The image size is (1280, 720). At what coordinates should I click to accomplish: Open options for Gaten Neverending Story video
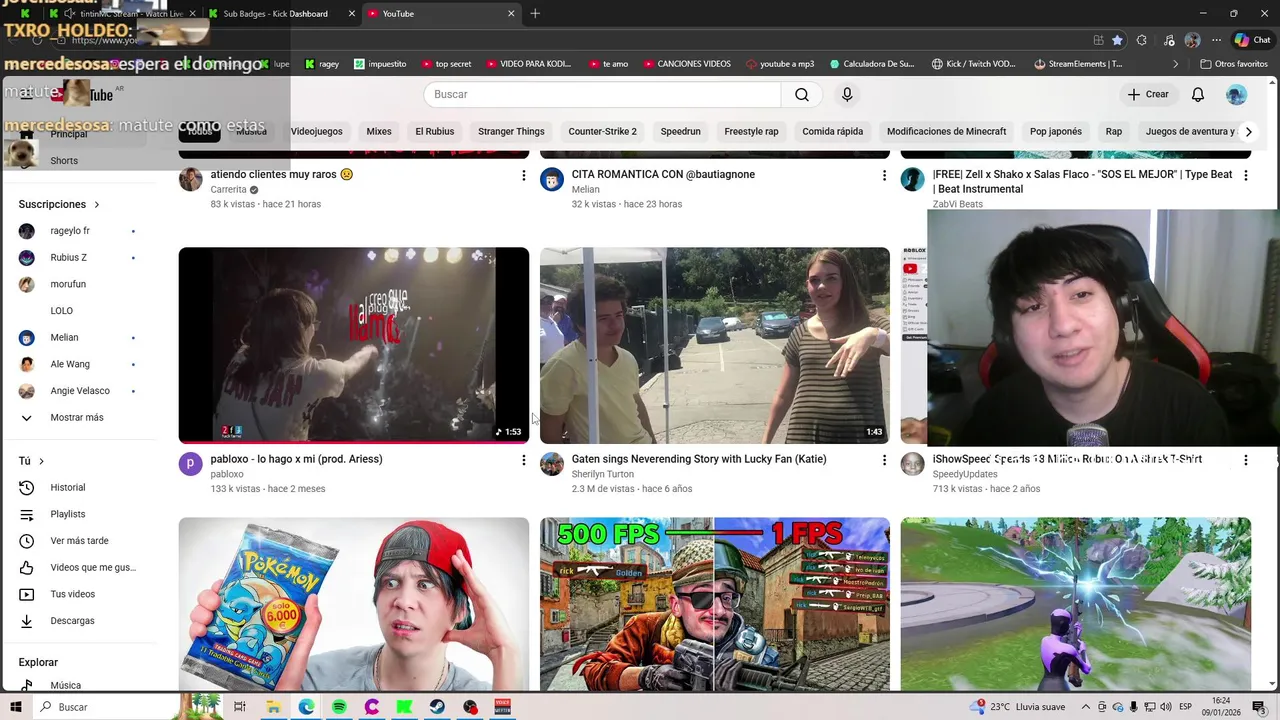point(884,460)
